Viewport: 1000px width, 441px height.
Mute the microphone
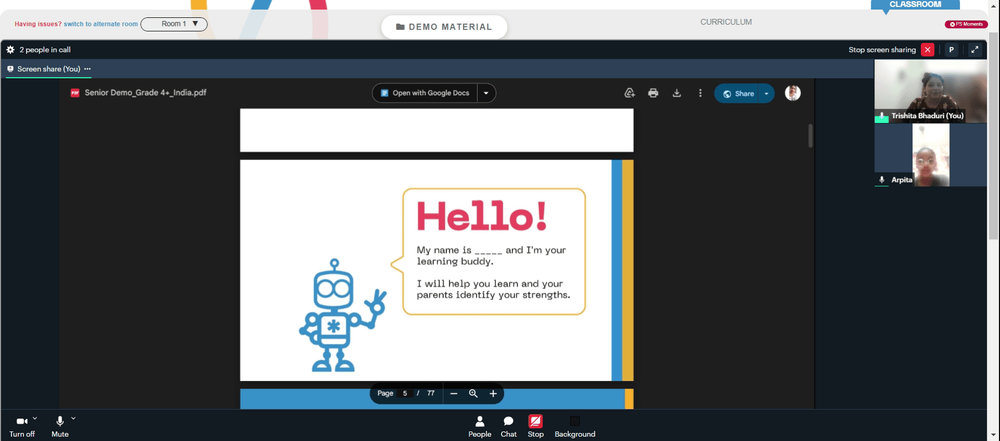coord(60,426)
